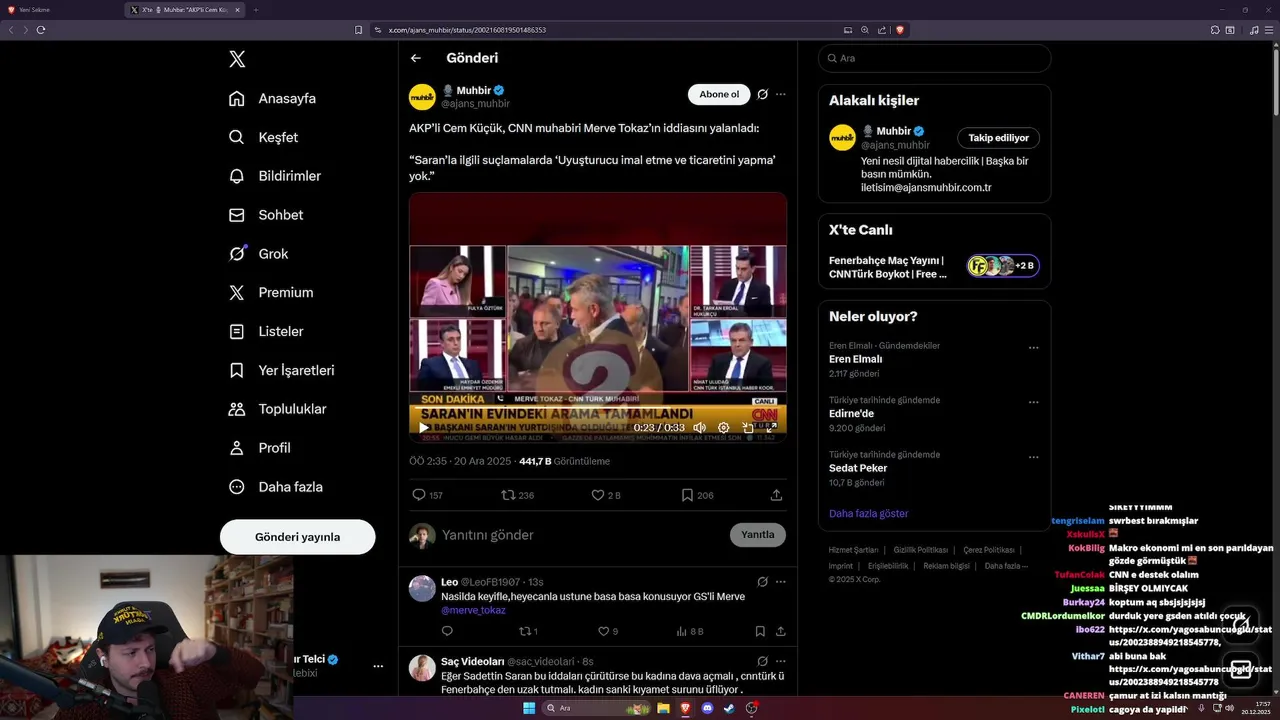Bookmark the post with 206 saves
The height and width of the screenshot is (720, 1280).
pos(697,495)
